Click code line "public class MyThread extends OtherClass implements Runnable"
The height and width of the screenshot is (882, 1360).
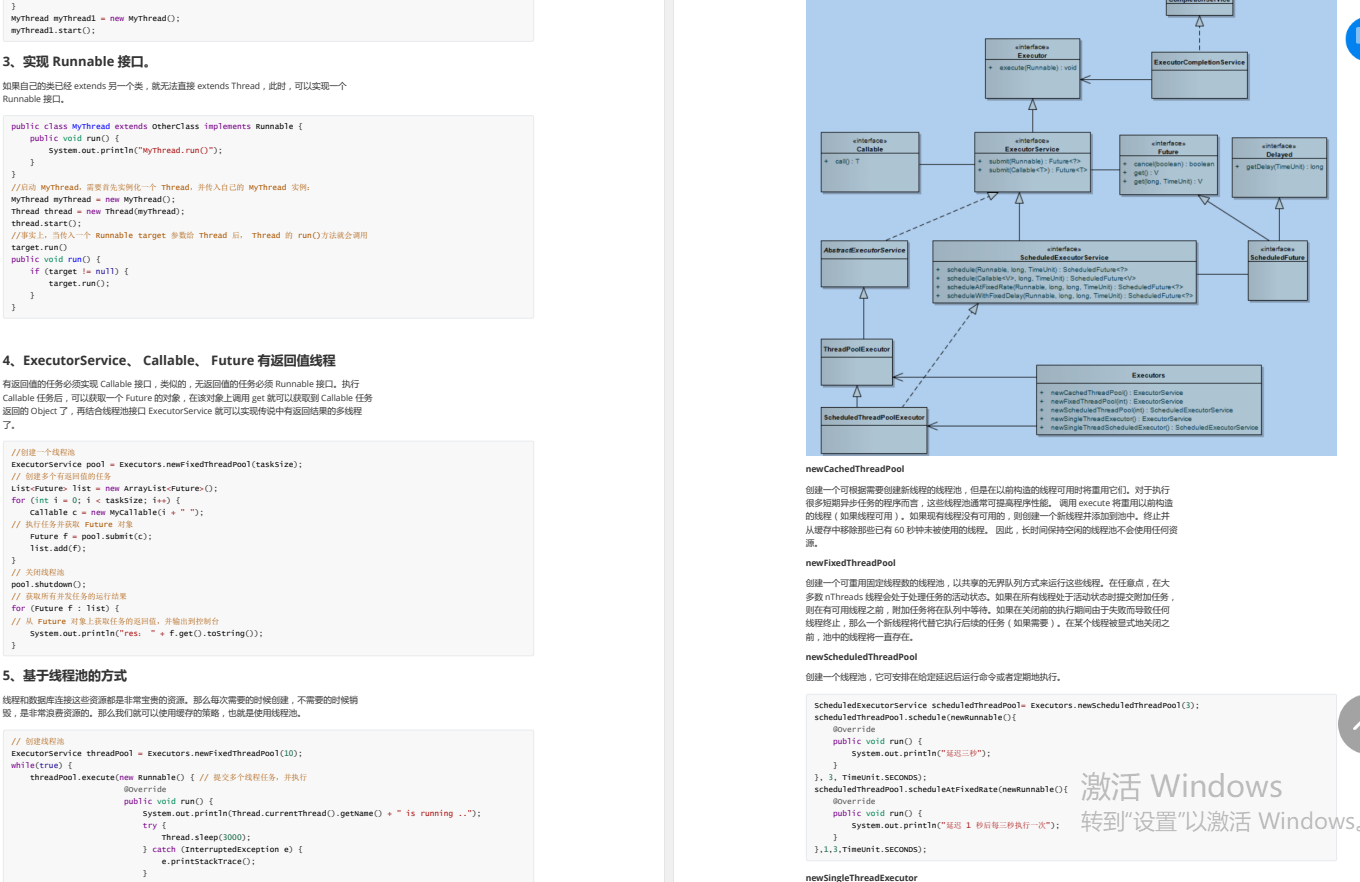(157, 127)
